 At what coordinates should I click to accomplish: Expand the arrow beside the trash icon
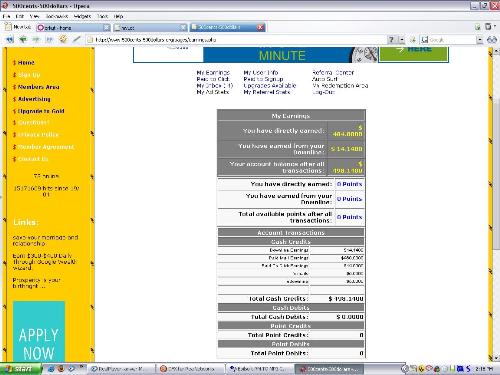coord(494,26)
